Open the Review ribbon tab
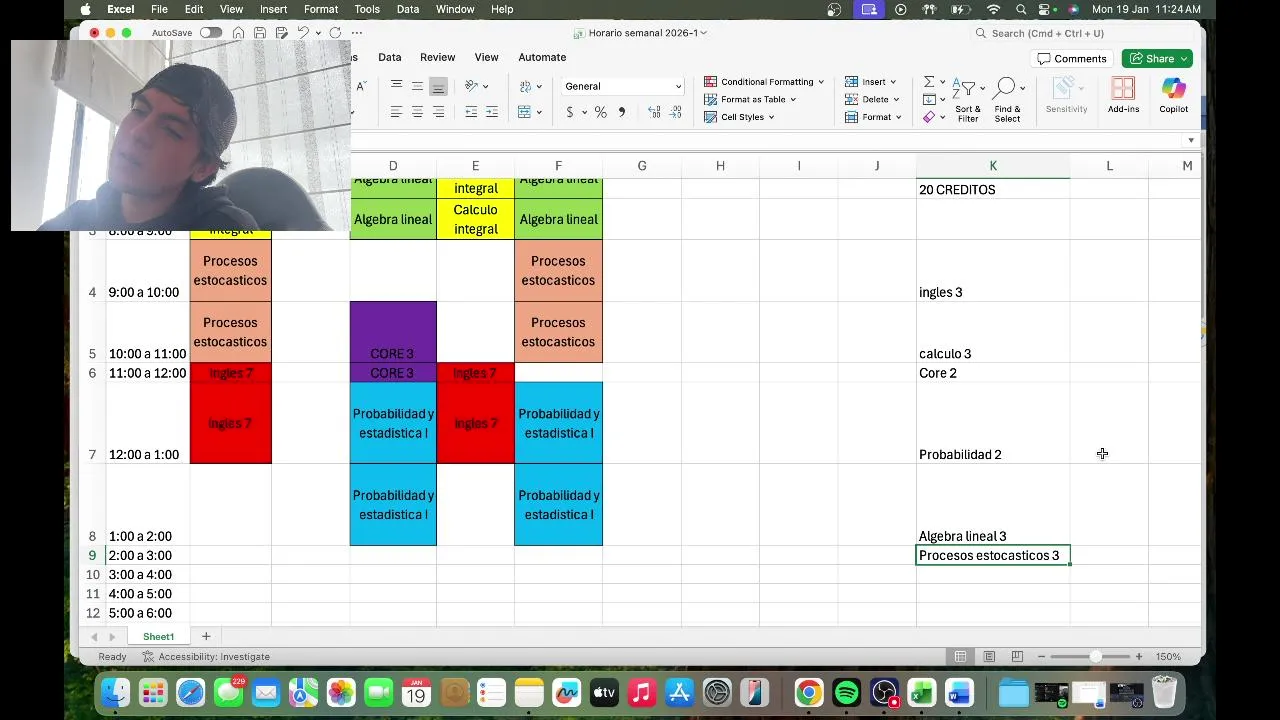 coord(437,57)
